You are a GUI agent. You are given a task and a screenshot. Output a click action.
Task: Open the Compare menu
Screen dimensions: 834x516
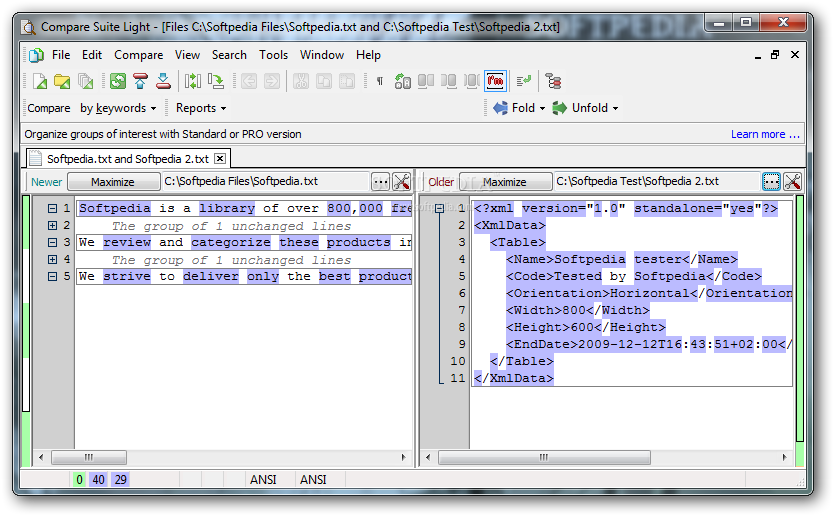(x=138, y=55)
